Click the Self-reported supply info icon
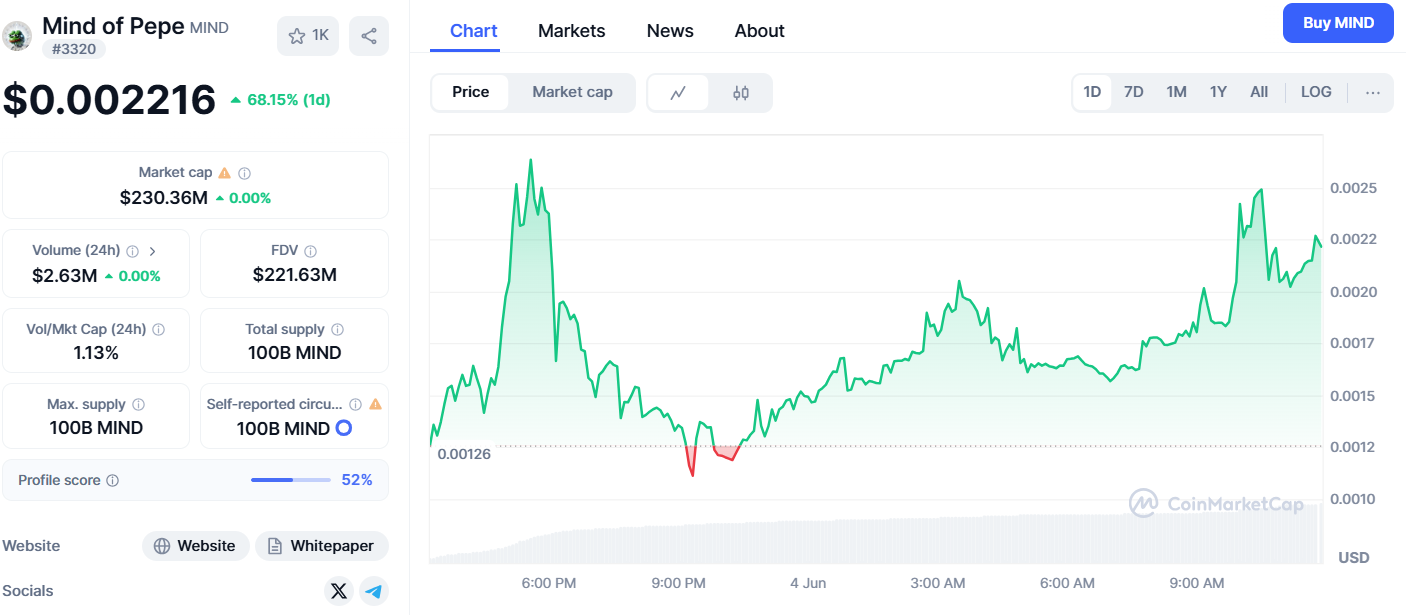This screenshot has width=1406, height=615. [x=356, y=405]
